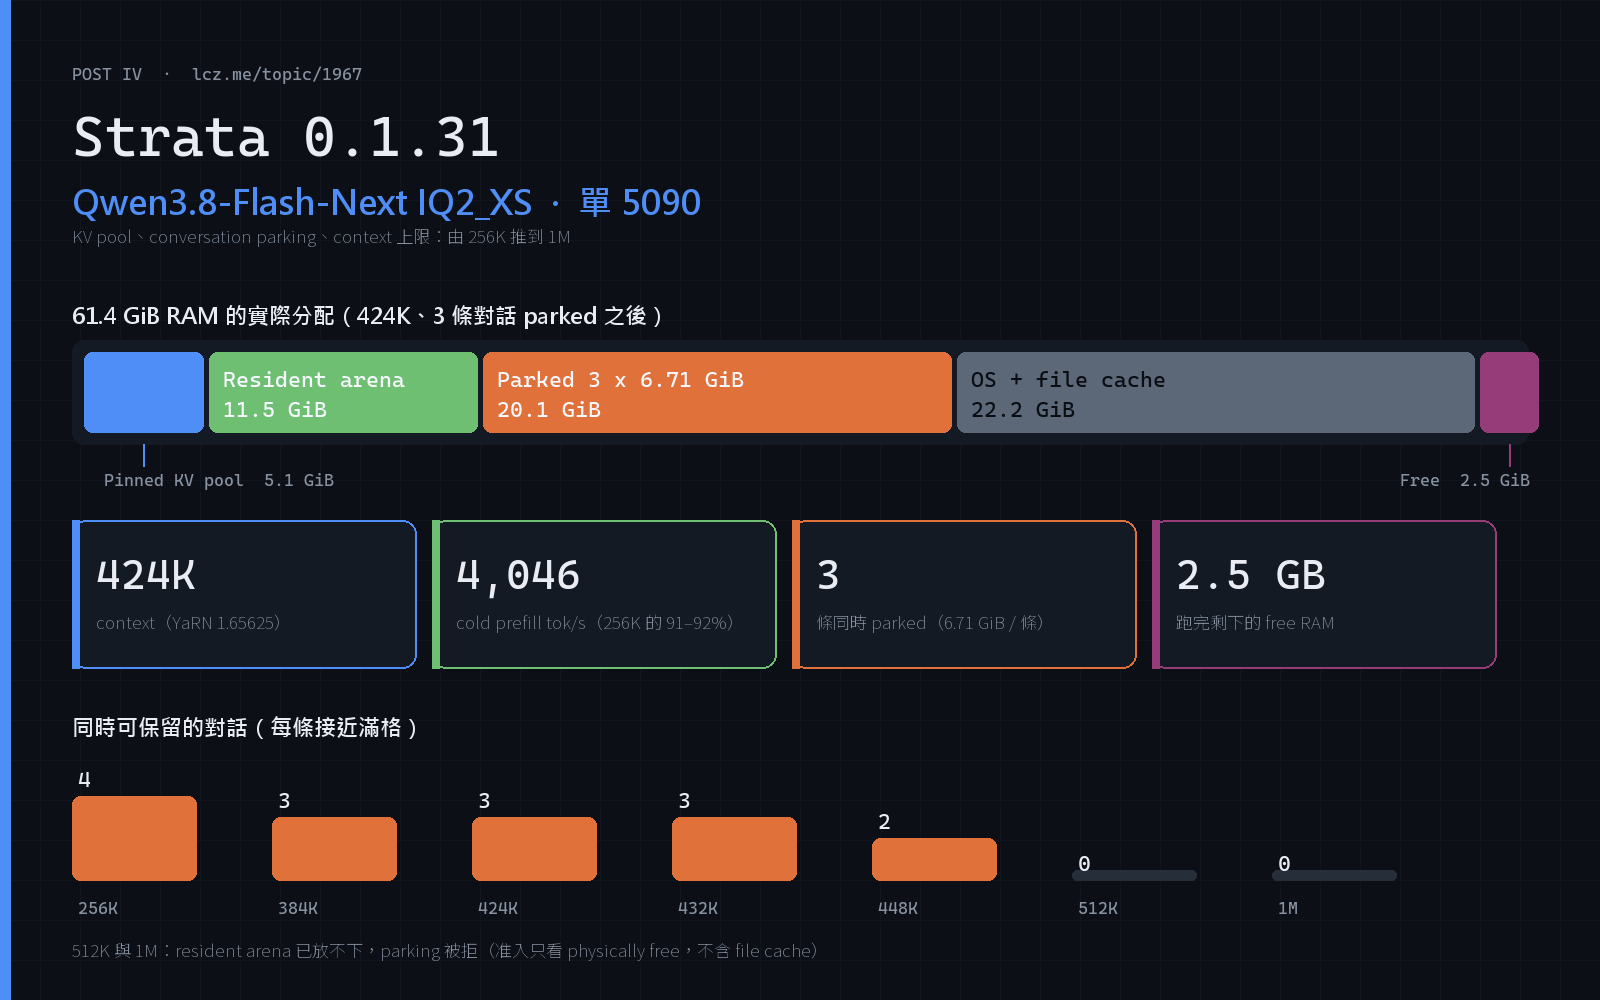Viewport: 1600px width, 1000px height.
Task: Click the Pinned KV pool 5.1 GiB label
Action: click(x=219, y=480)
